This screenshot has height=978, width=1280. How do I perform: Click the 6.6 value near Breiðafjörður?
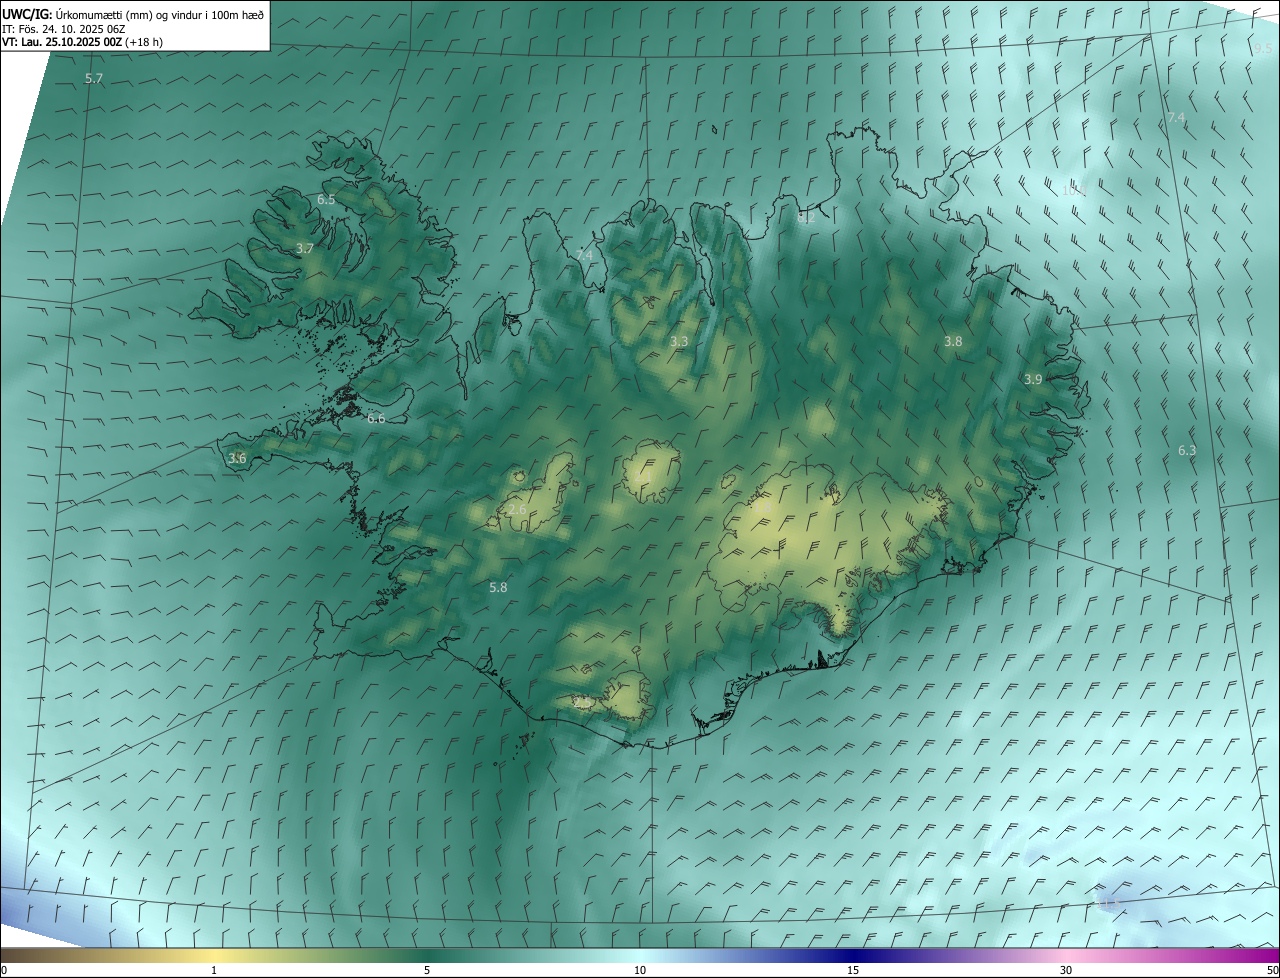376,419
